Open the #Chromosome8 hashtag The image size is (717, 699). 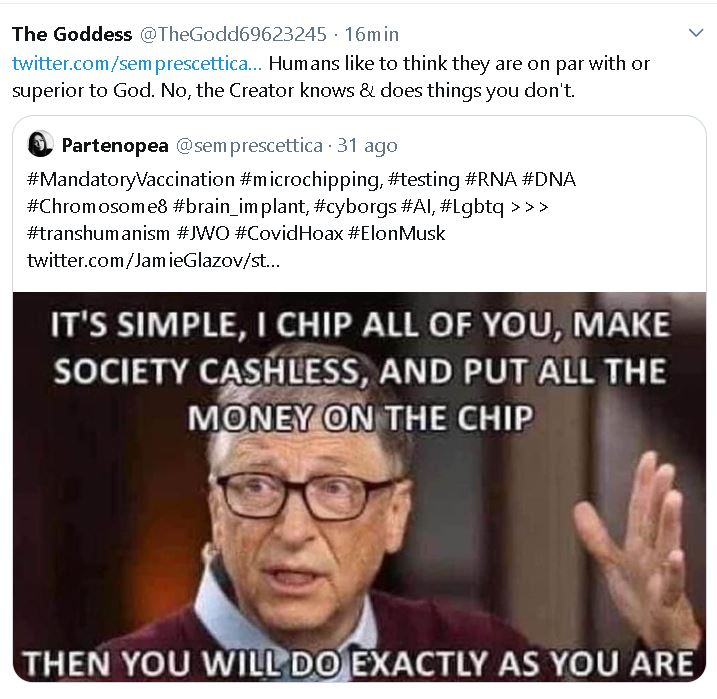(97, 206)
